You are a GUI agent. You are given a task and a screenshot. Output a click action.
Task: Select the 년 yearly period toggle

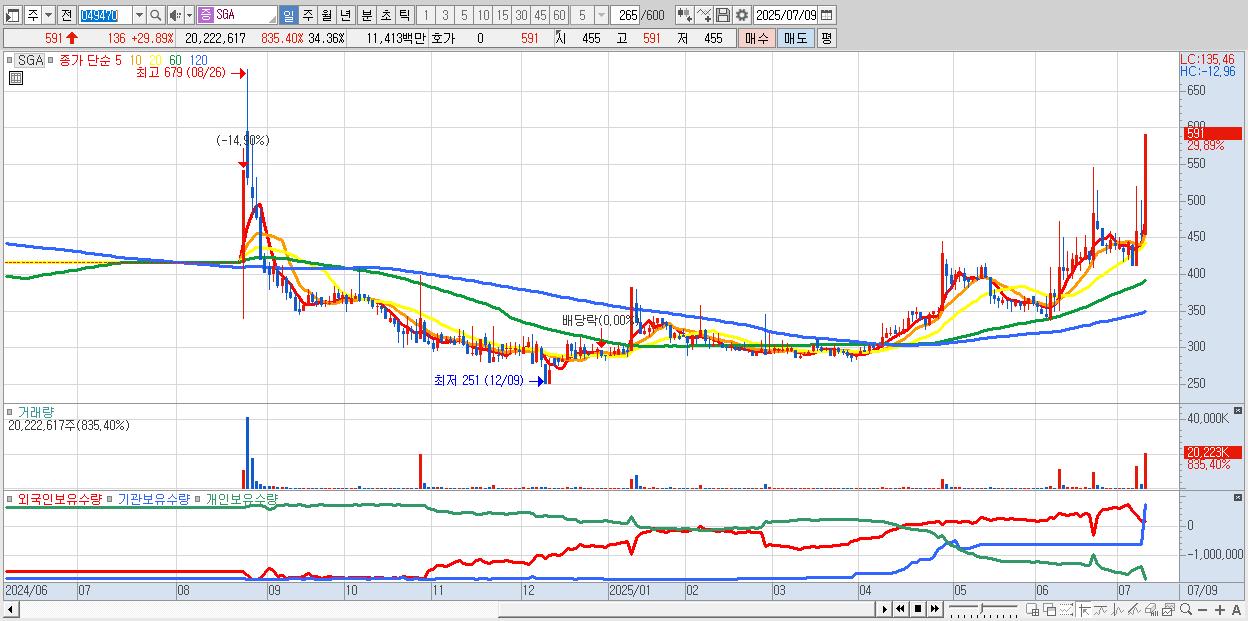tap(345, 15)
